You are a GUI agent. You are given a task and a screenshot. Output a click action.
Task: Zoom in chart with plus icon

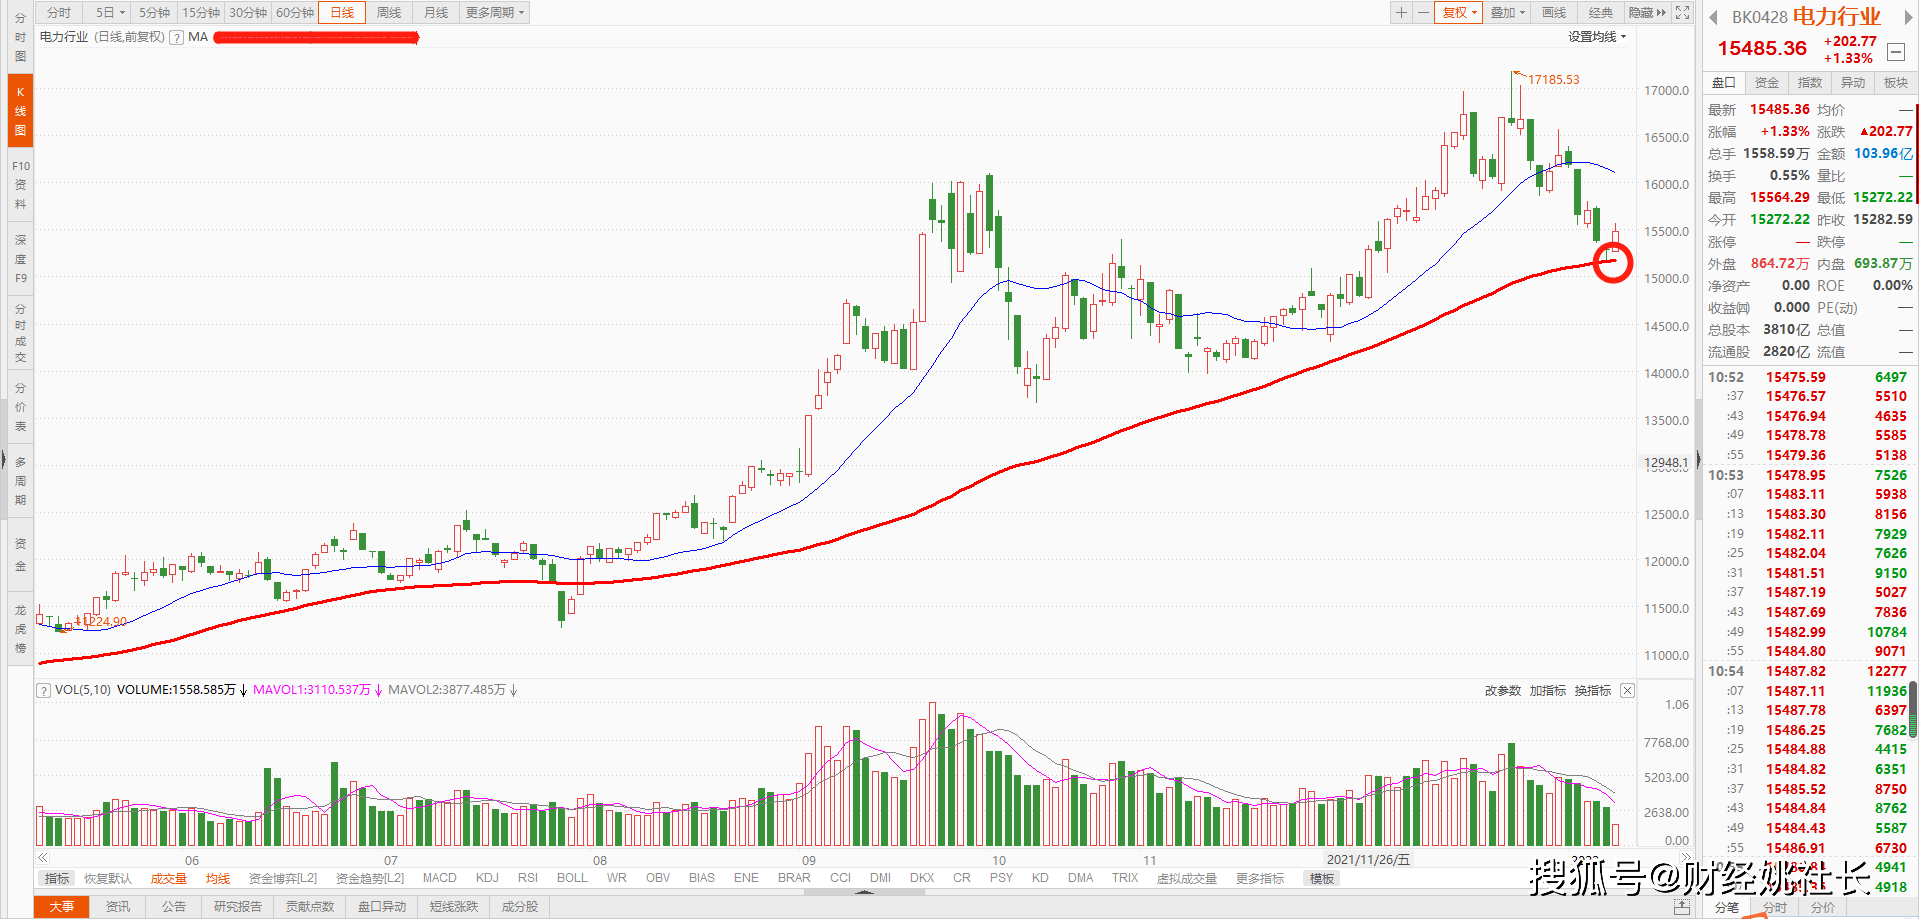1401,12
